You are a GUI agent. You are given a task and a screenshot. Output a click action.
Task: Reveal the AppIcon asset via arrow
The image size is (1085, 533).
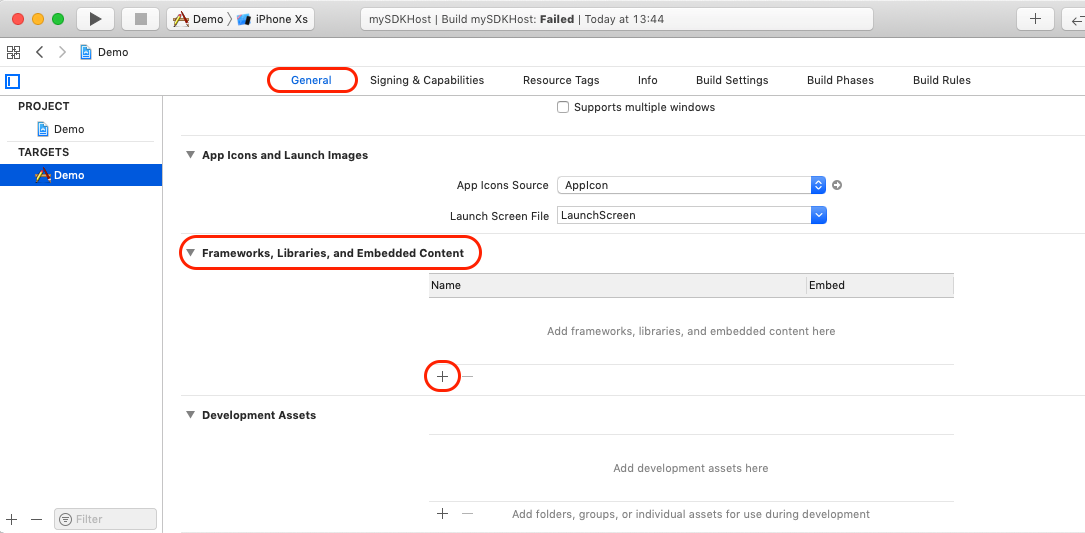pos(837,185)
